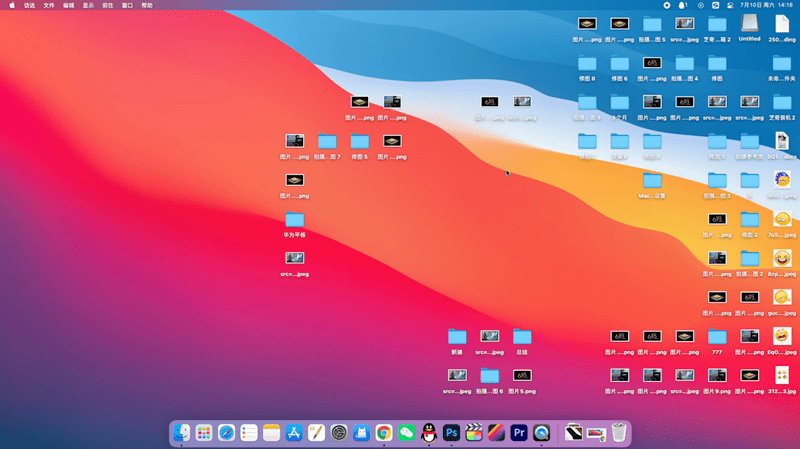Select the 图片 5.png file
The width and height of the screenshot is (800, 449).
click(522, 381)
